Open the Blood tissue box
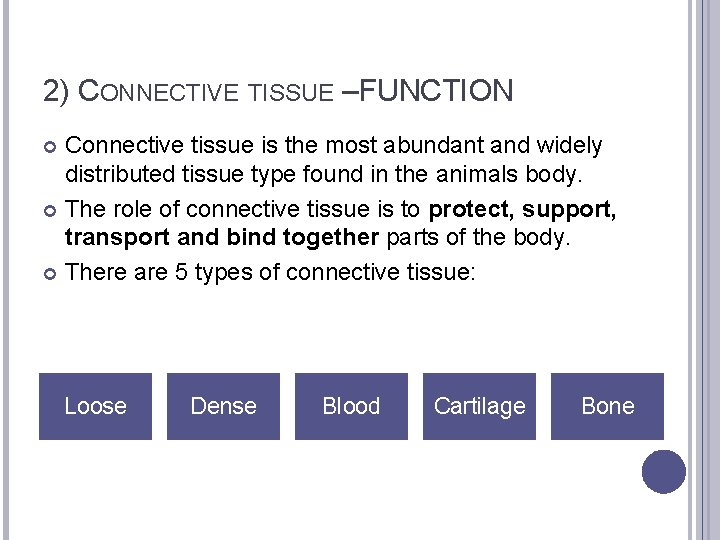 pyautogui.click(x=351, y=406)
